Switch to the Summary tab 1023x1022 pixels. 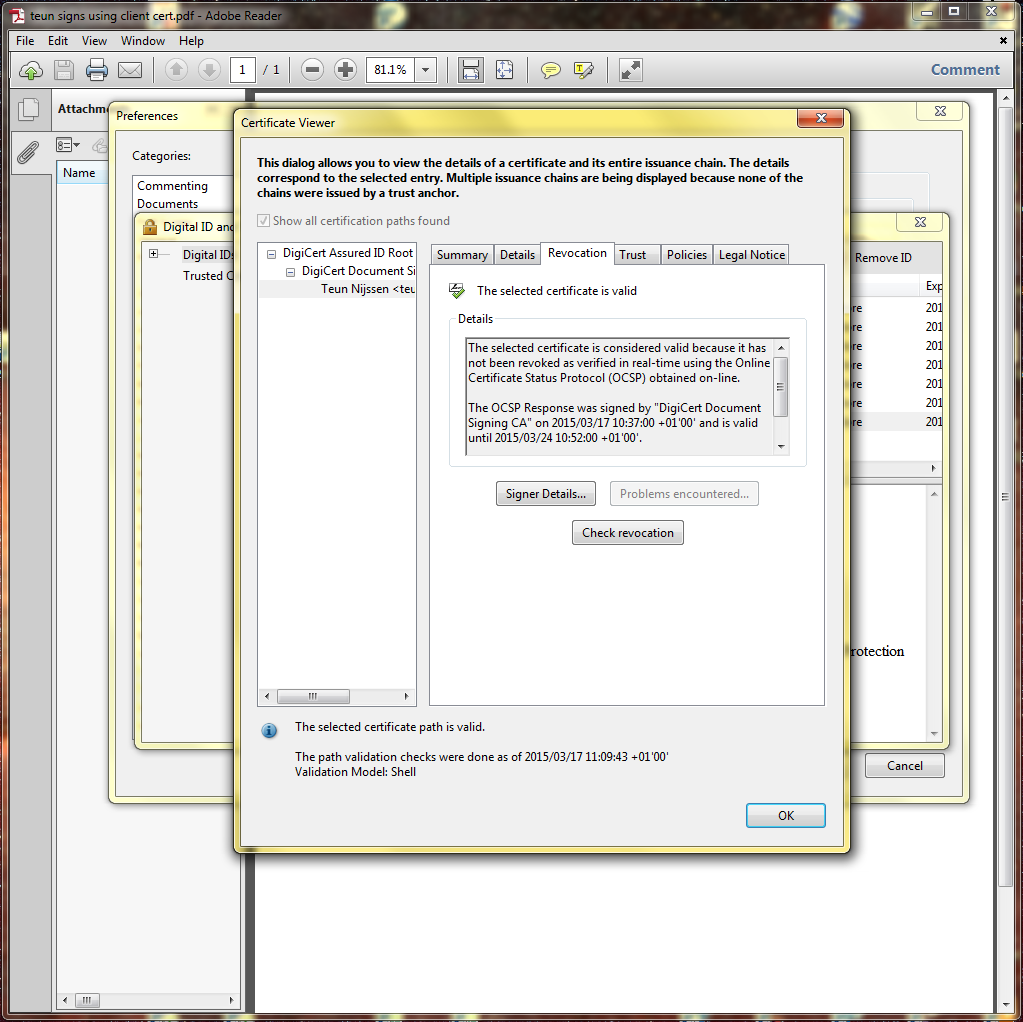coord(462,255)
